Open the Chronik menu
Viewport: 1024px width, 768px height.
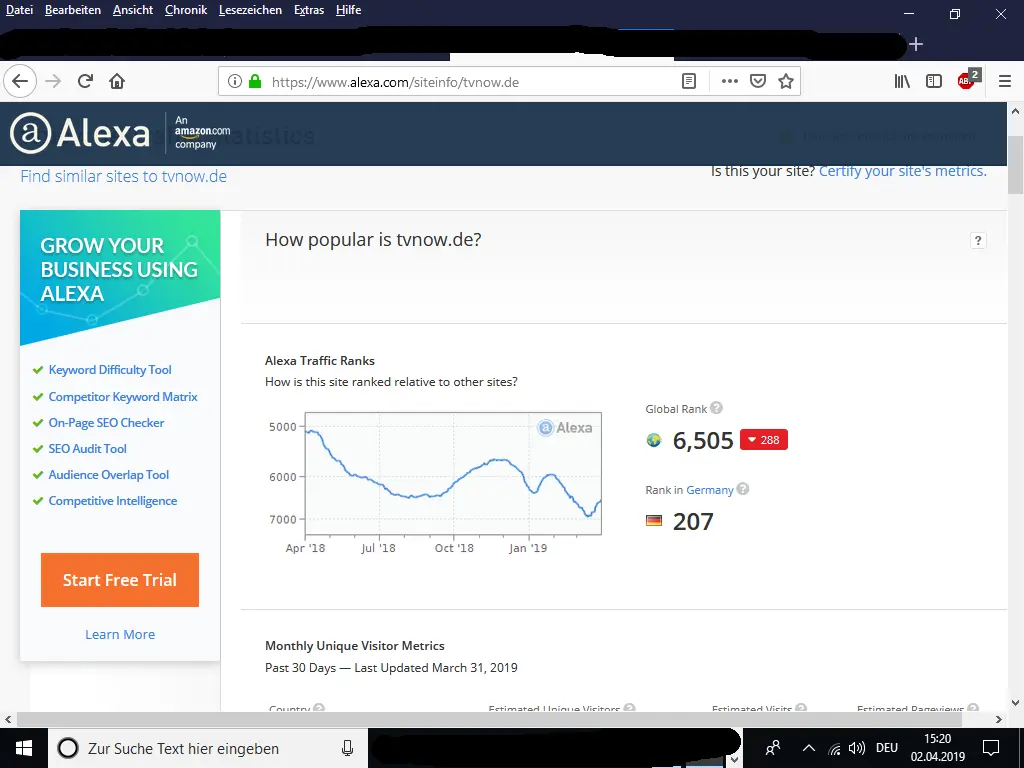coord(185,10)
